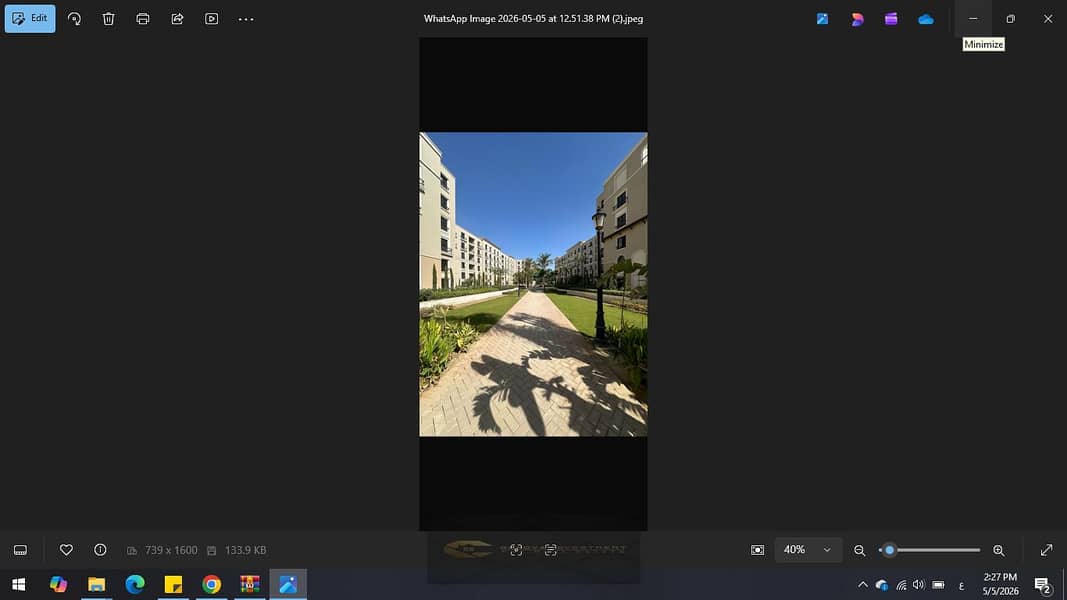This screenshot has width=1067, height=600.
Task: Mark photo as favorite with the heart
Action: click(66, 550)
